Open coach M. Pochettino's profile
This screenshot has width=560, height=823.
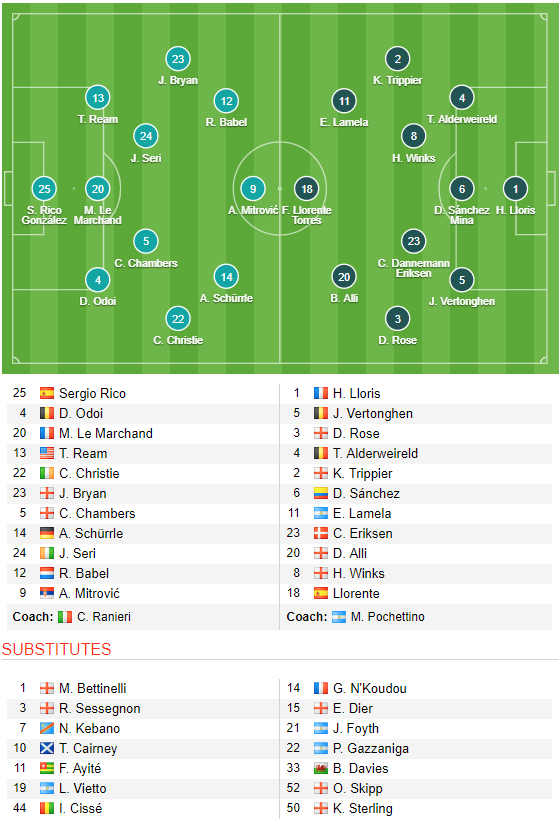(x=387, y=617)
